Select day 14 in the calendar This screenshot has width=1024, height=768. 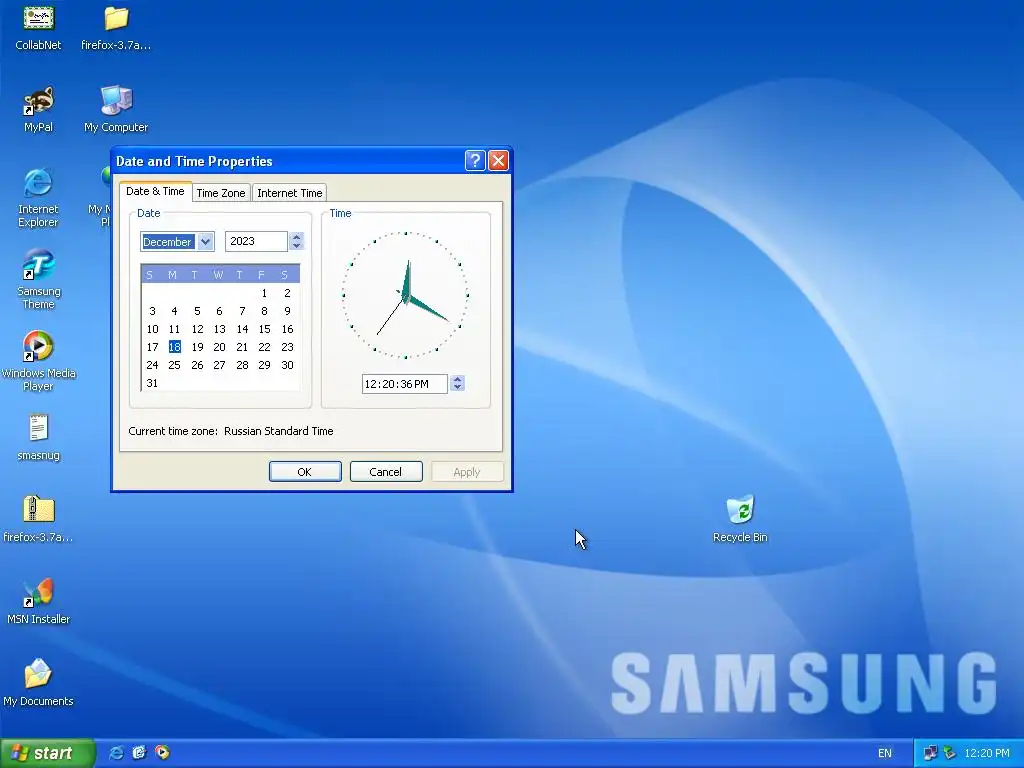coord(242,329)
